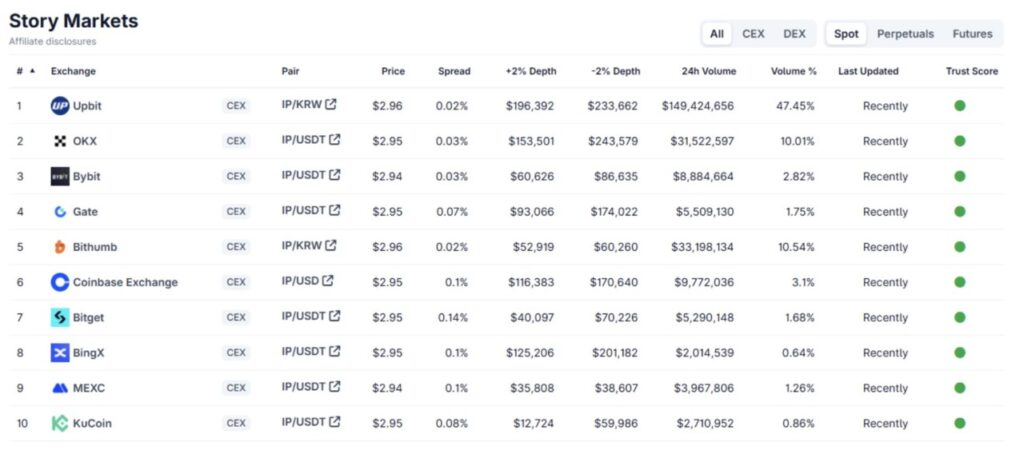Click the Bithumb exchange logo icon

click(x=60, y=247)
